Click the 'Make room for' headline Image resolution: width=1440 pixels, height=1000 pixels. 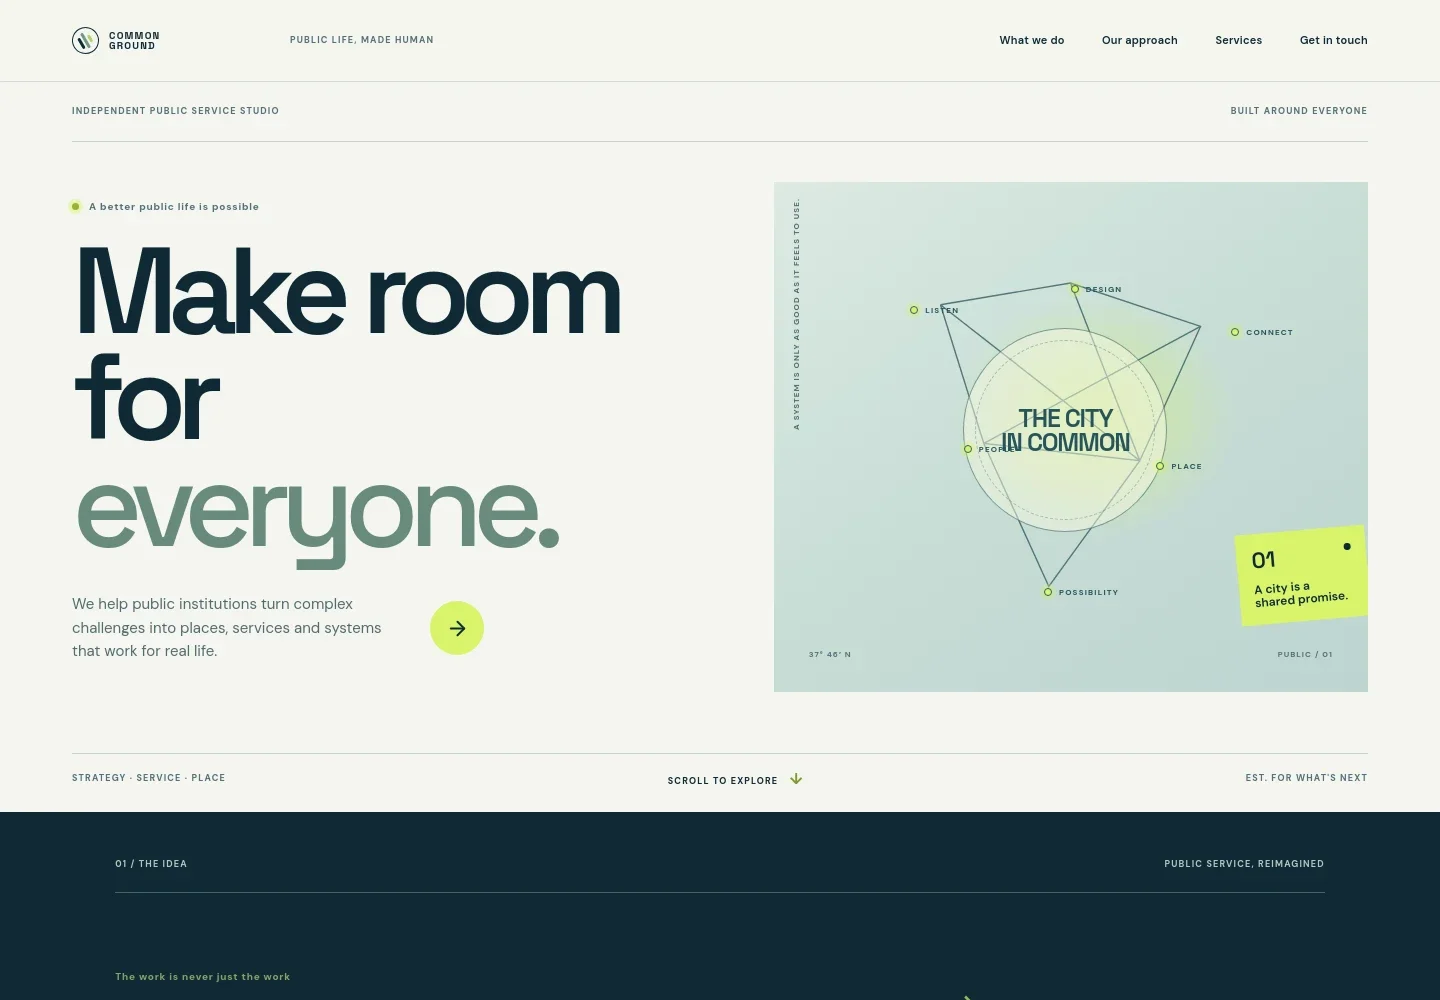point(348,345)
